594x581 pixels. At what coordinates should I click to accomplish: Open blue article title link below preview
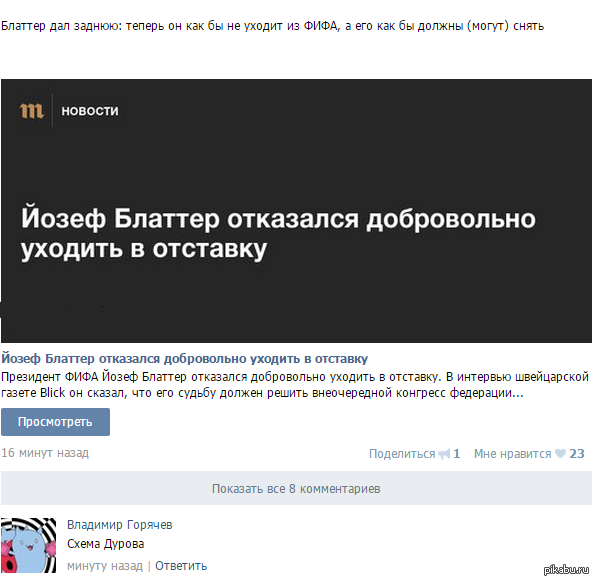pos(184,359)
